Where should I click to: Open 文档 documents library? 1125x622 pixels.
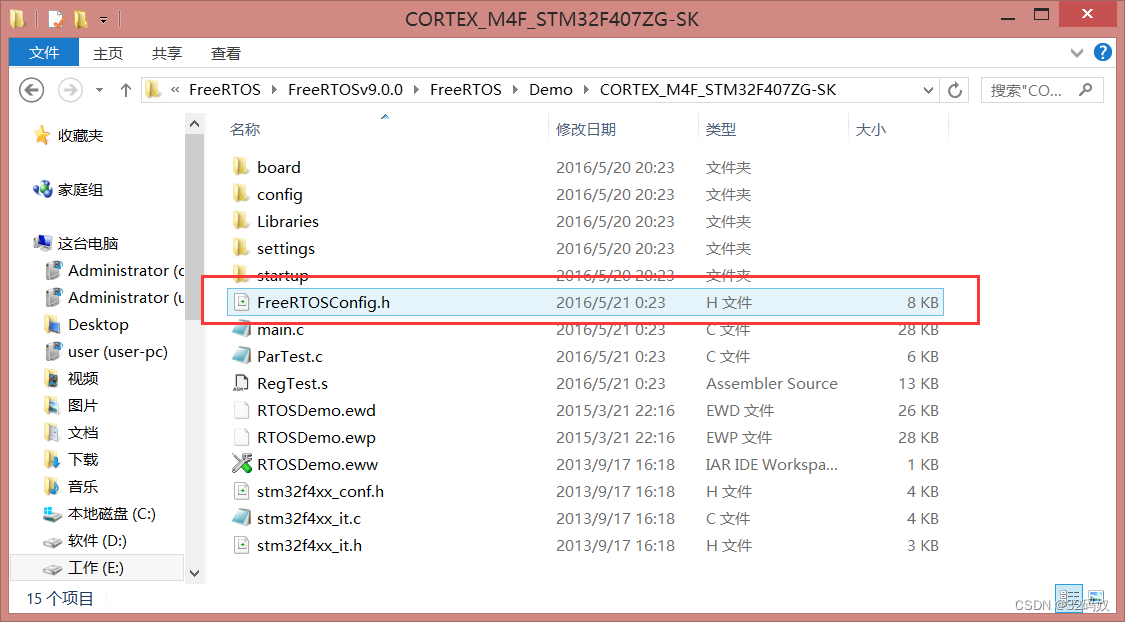83,433
